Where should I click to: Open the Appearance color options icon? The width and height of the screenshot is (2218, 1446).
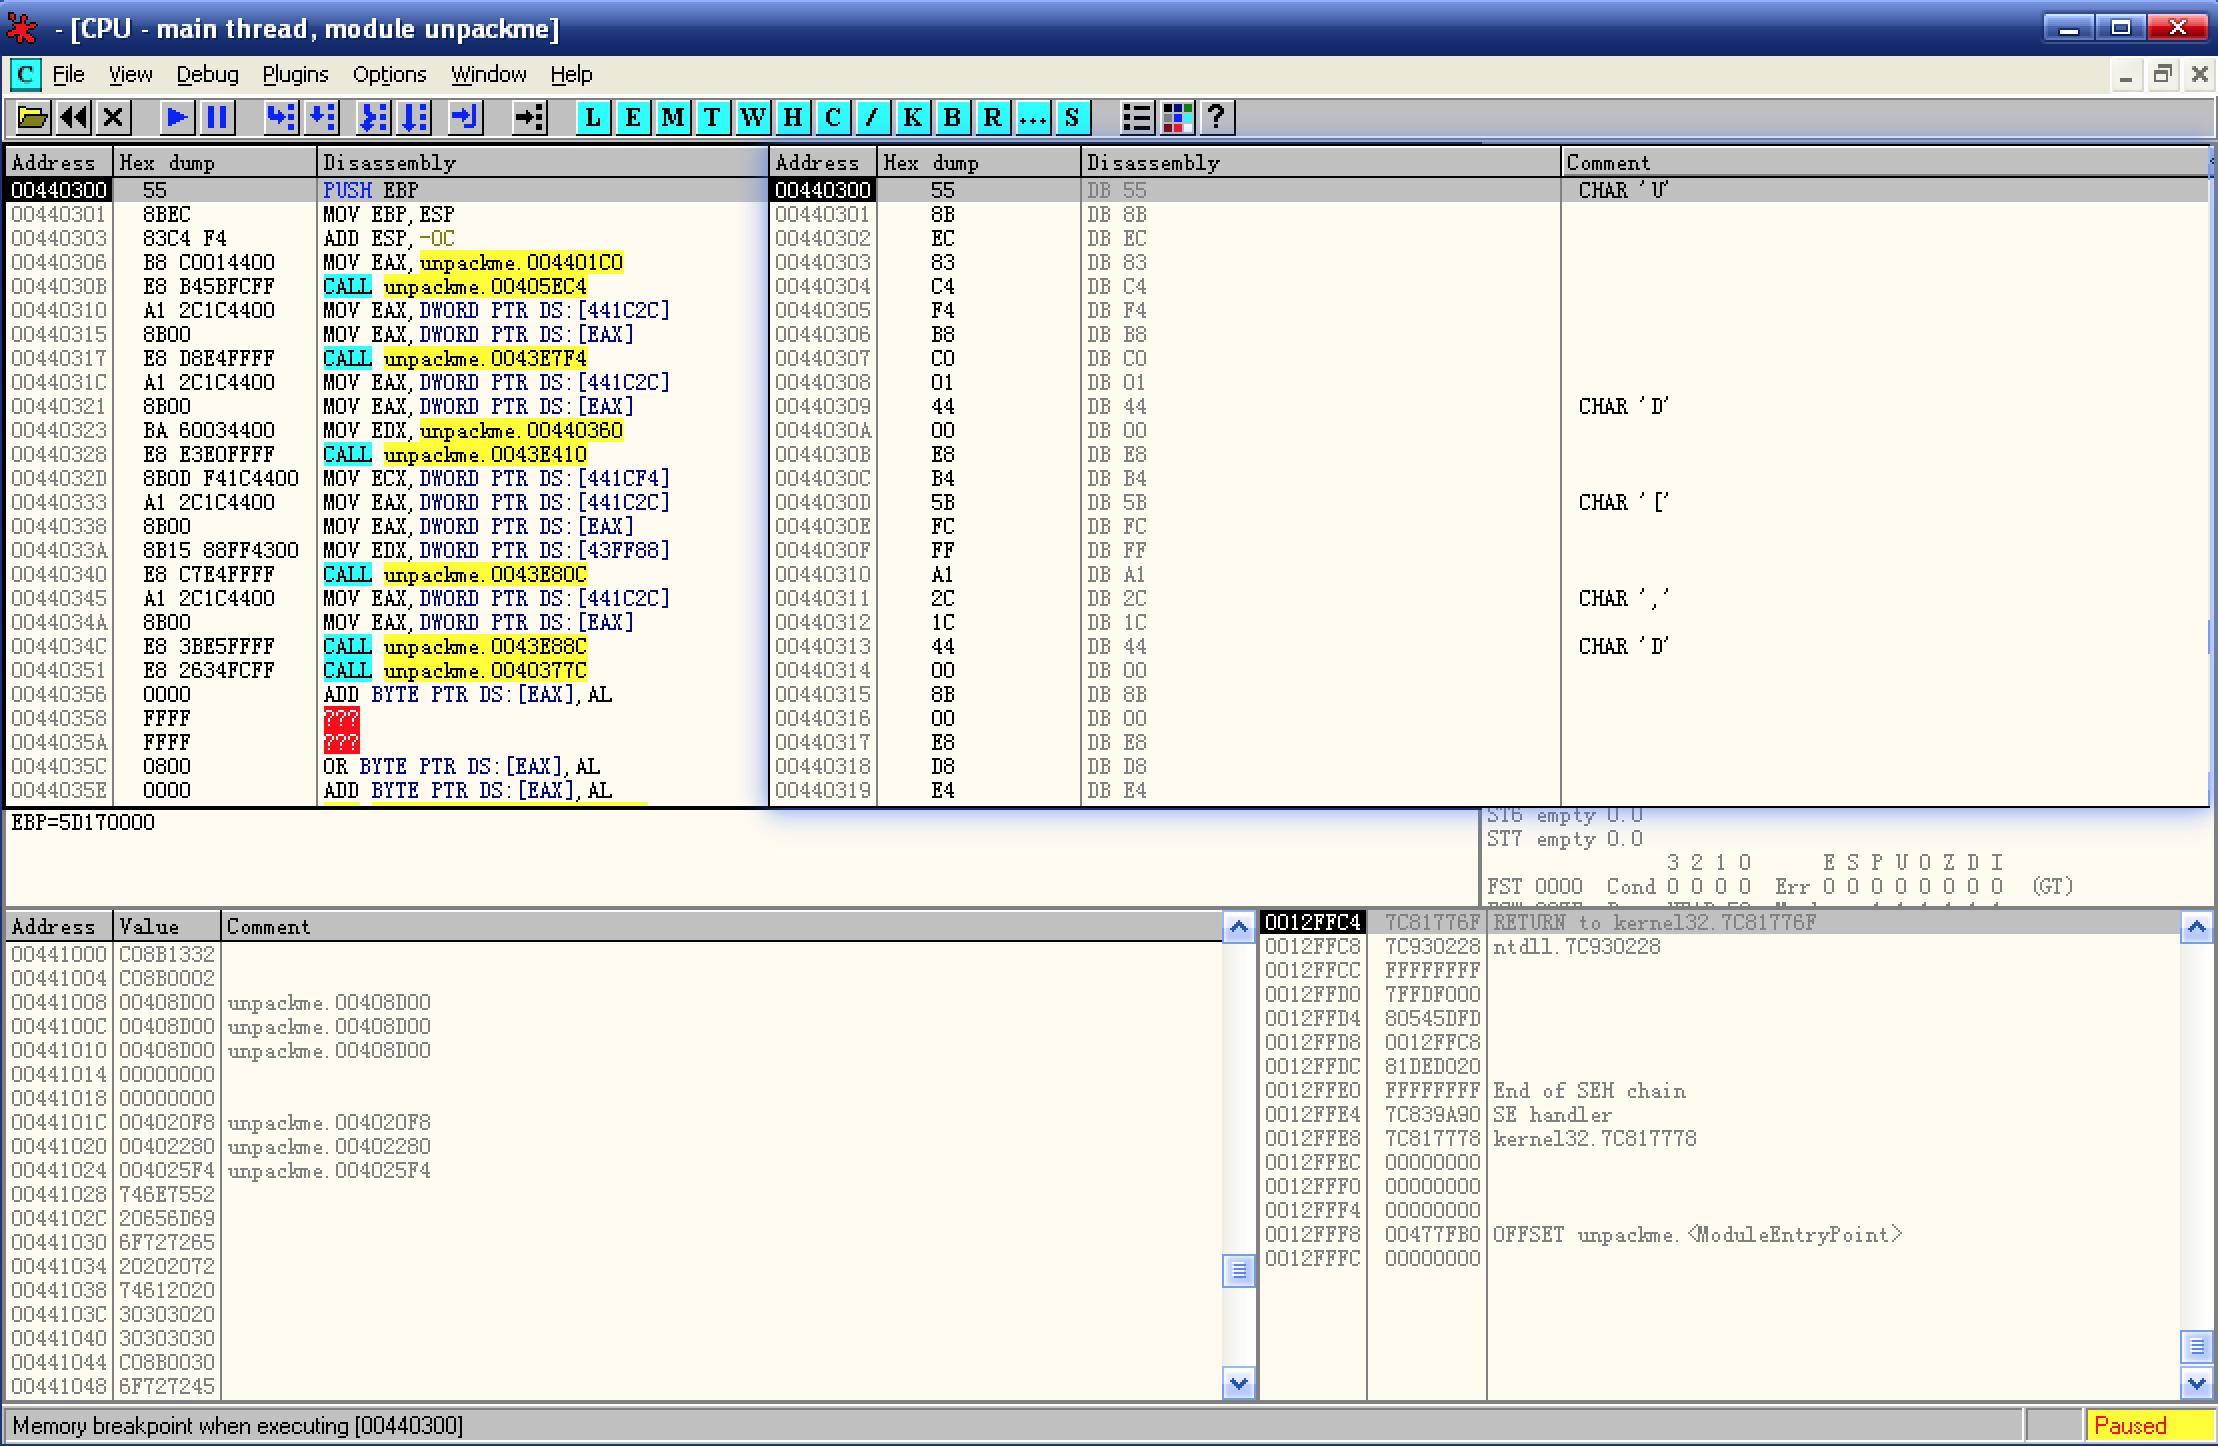pos(1177,118)
